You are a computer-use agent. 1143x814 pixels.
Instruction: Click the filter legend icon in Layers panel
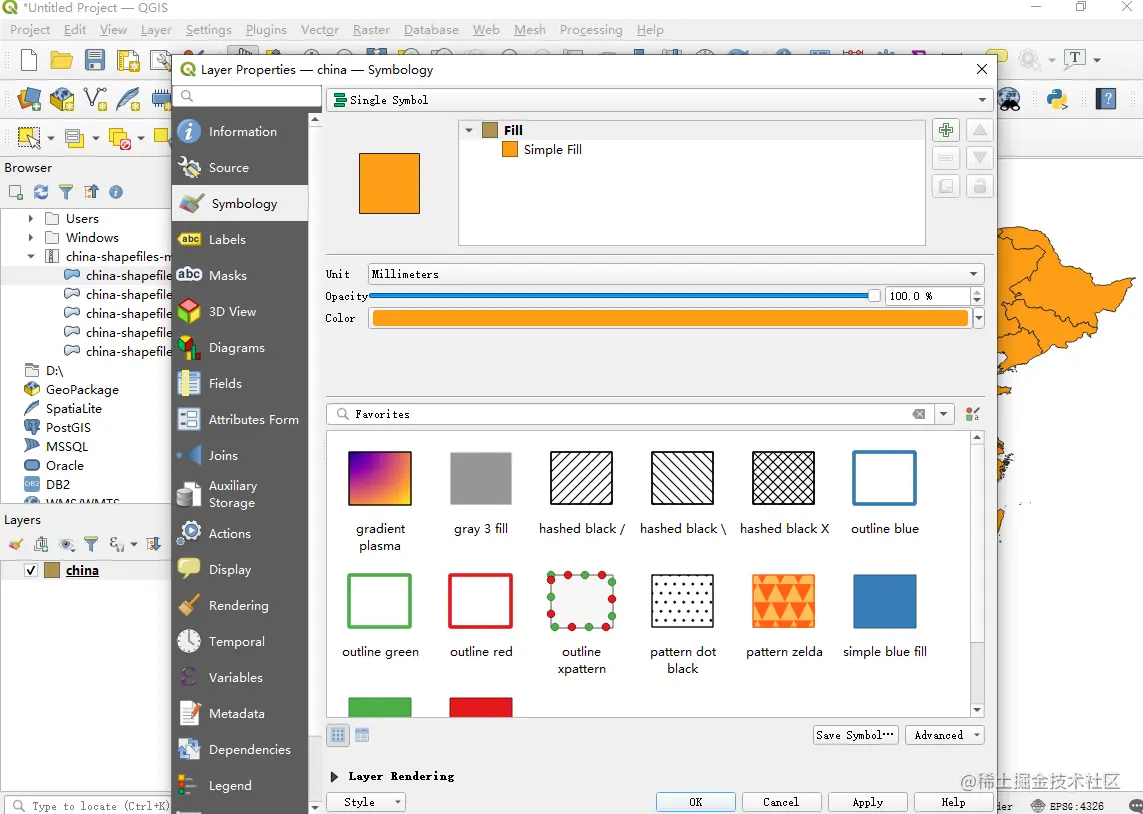tap(91, 544)
